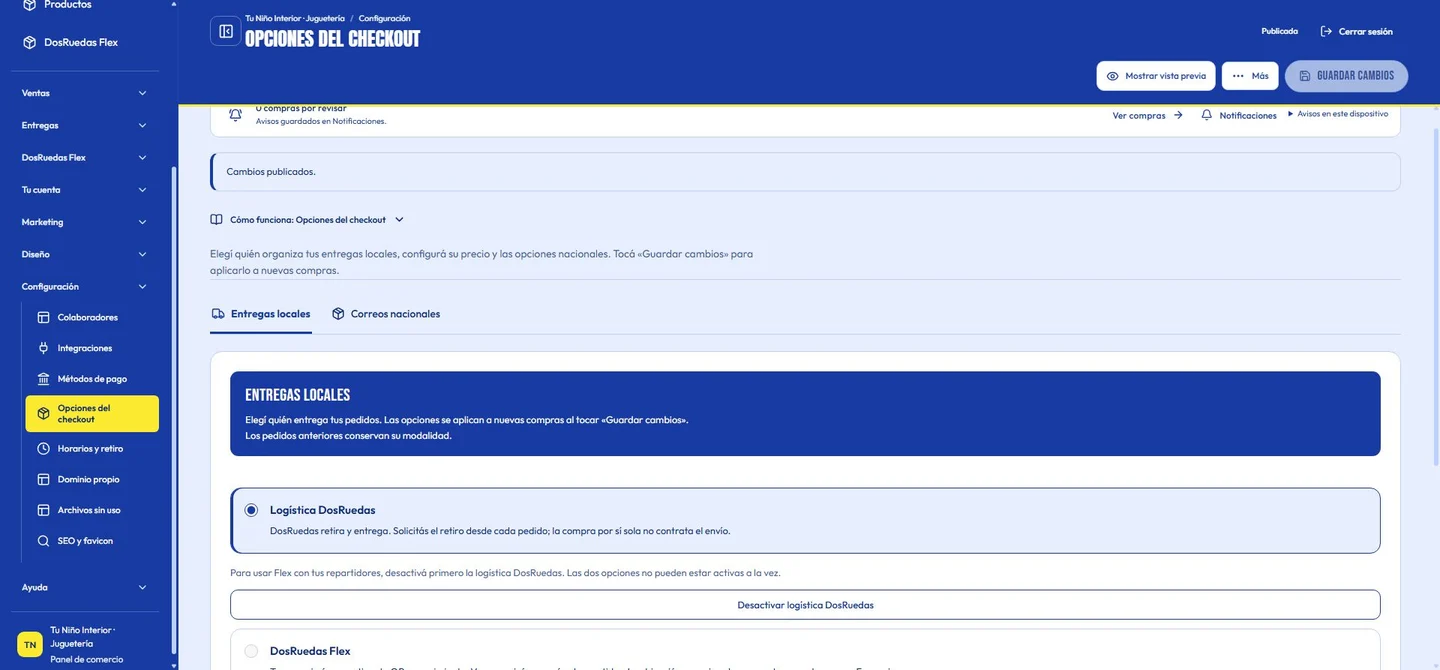The width and height of the screenshot is (1440, 670).
Task: Click Tu Niño Interior · Juguetería breadcrumb
Action: coord(295,18)
